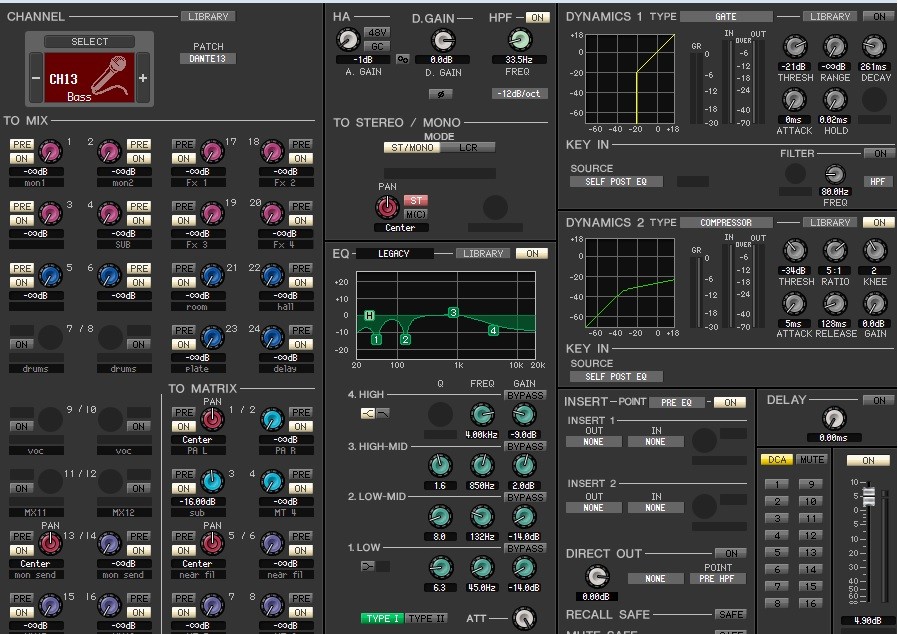Open the insert point PRE EQ selector
The height and width of the screenshot is (634, 898).
(x=676, y=402)
